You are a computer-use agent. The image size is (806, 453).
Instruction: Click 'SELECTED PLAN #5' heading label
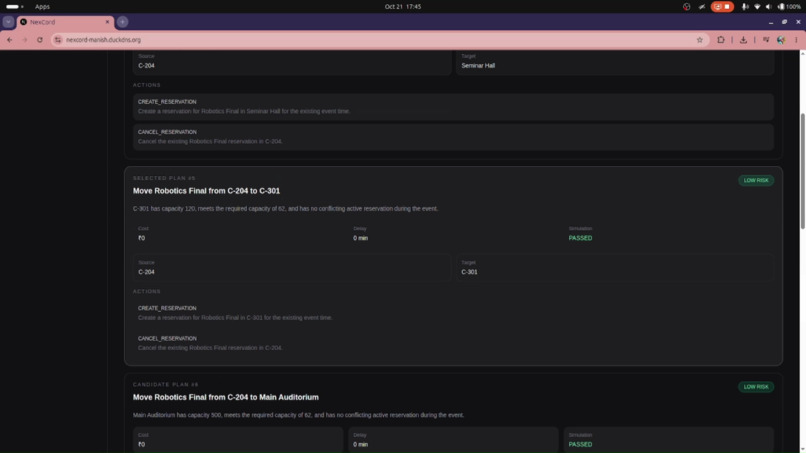[x=164, y=178]
